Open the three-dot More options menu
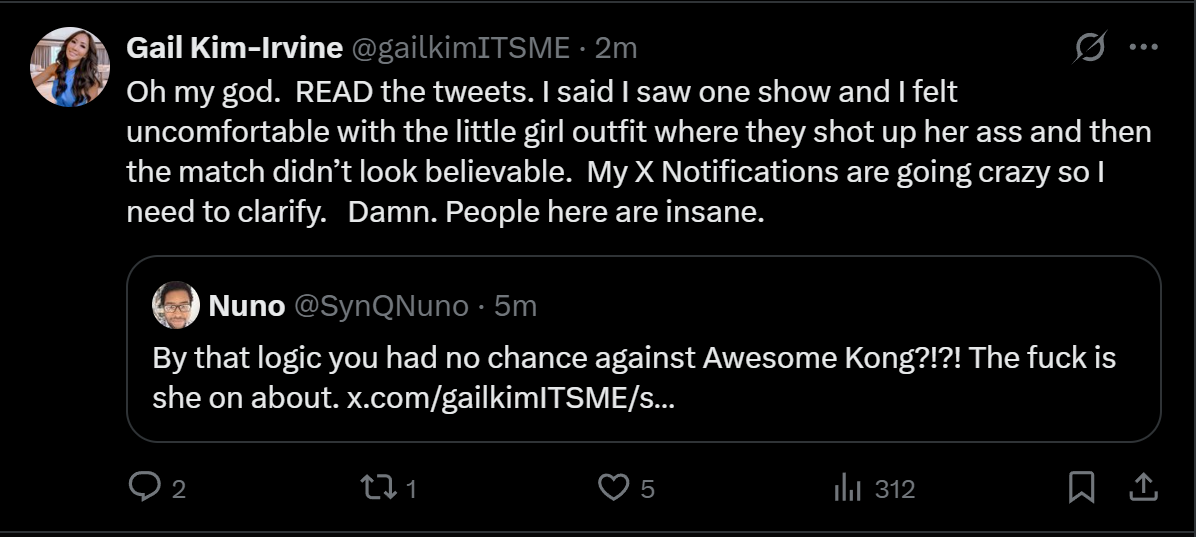 click(x=1143, y=47)
